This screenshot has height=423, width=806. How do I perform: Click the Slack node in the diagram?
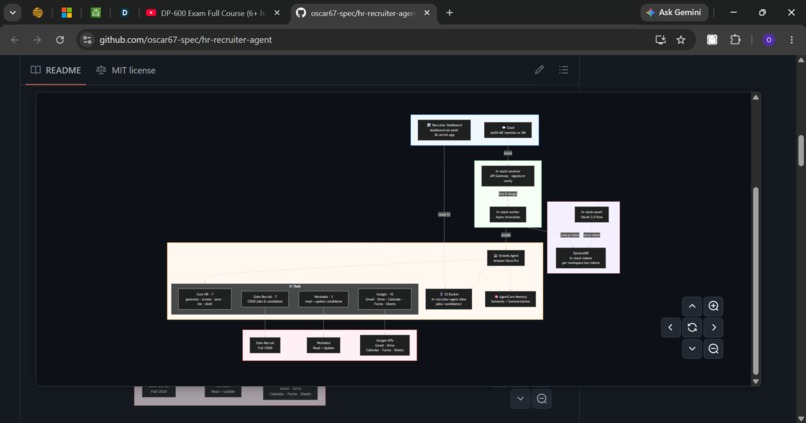pyautogui.click(x=508, y=130)
